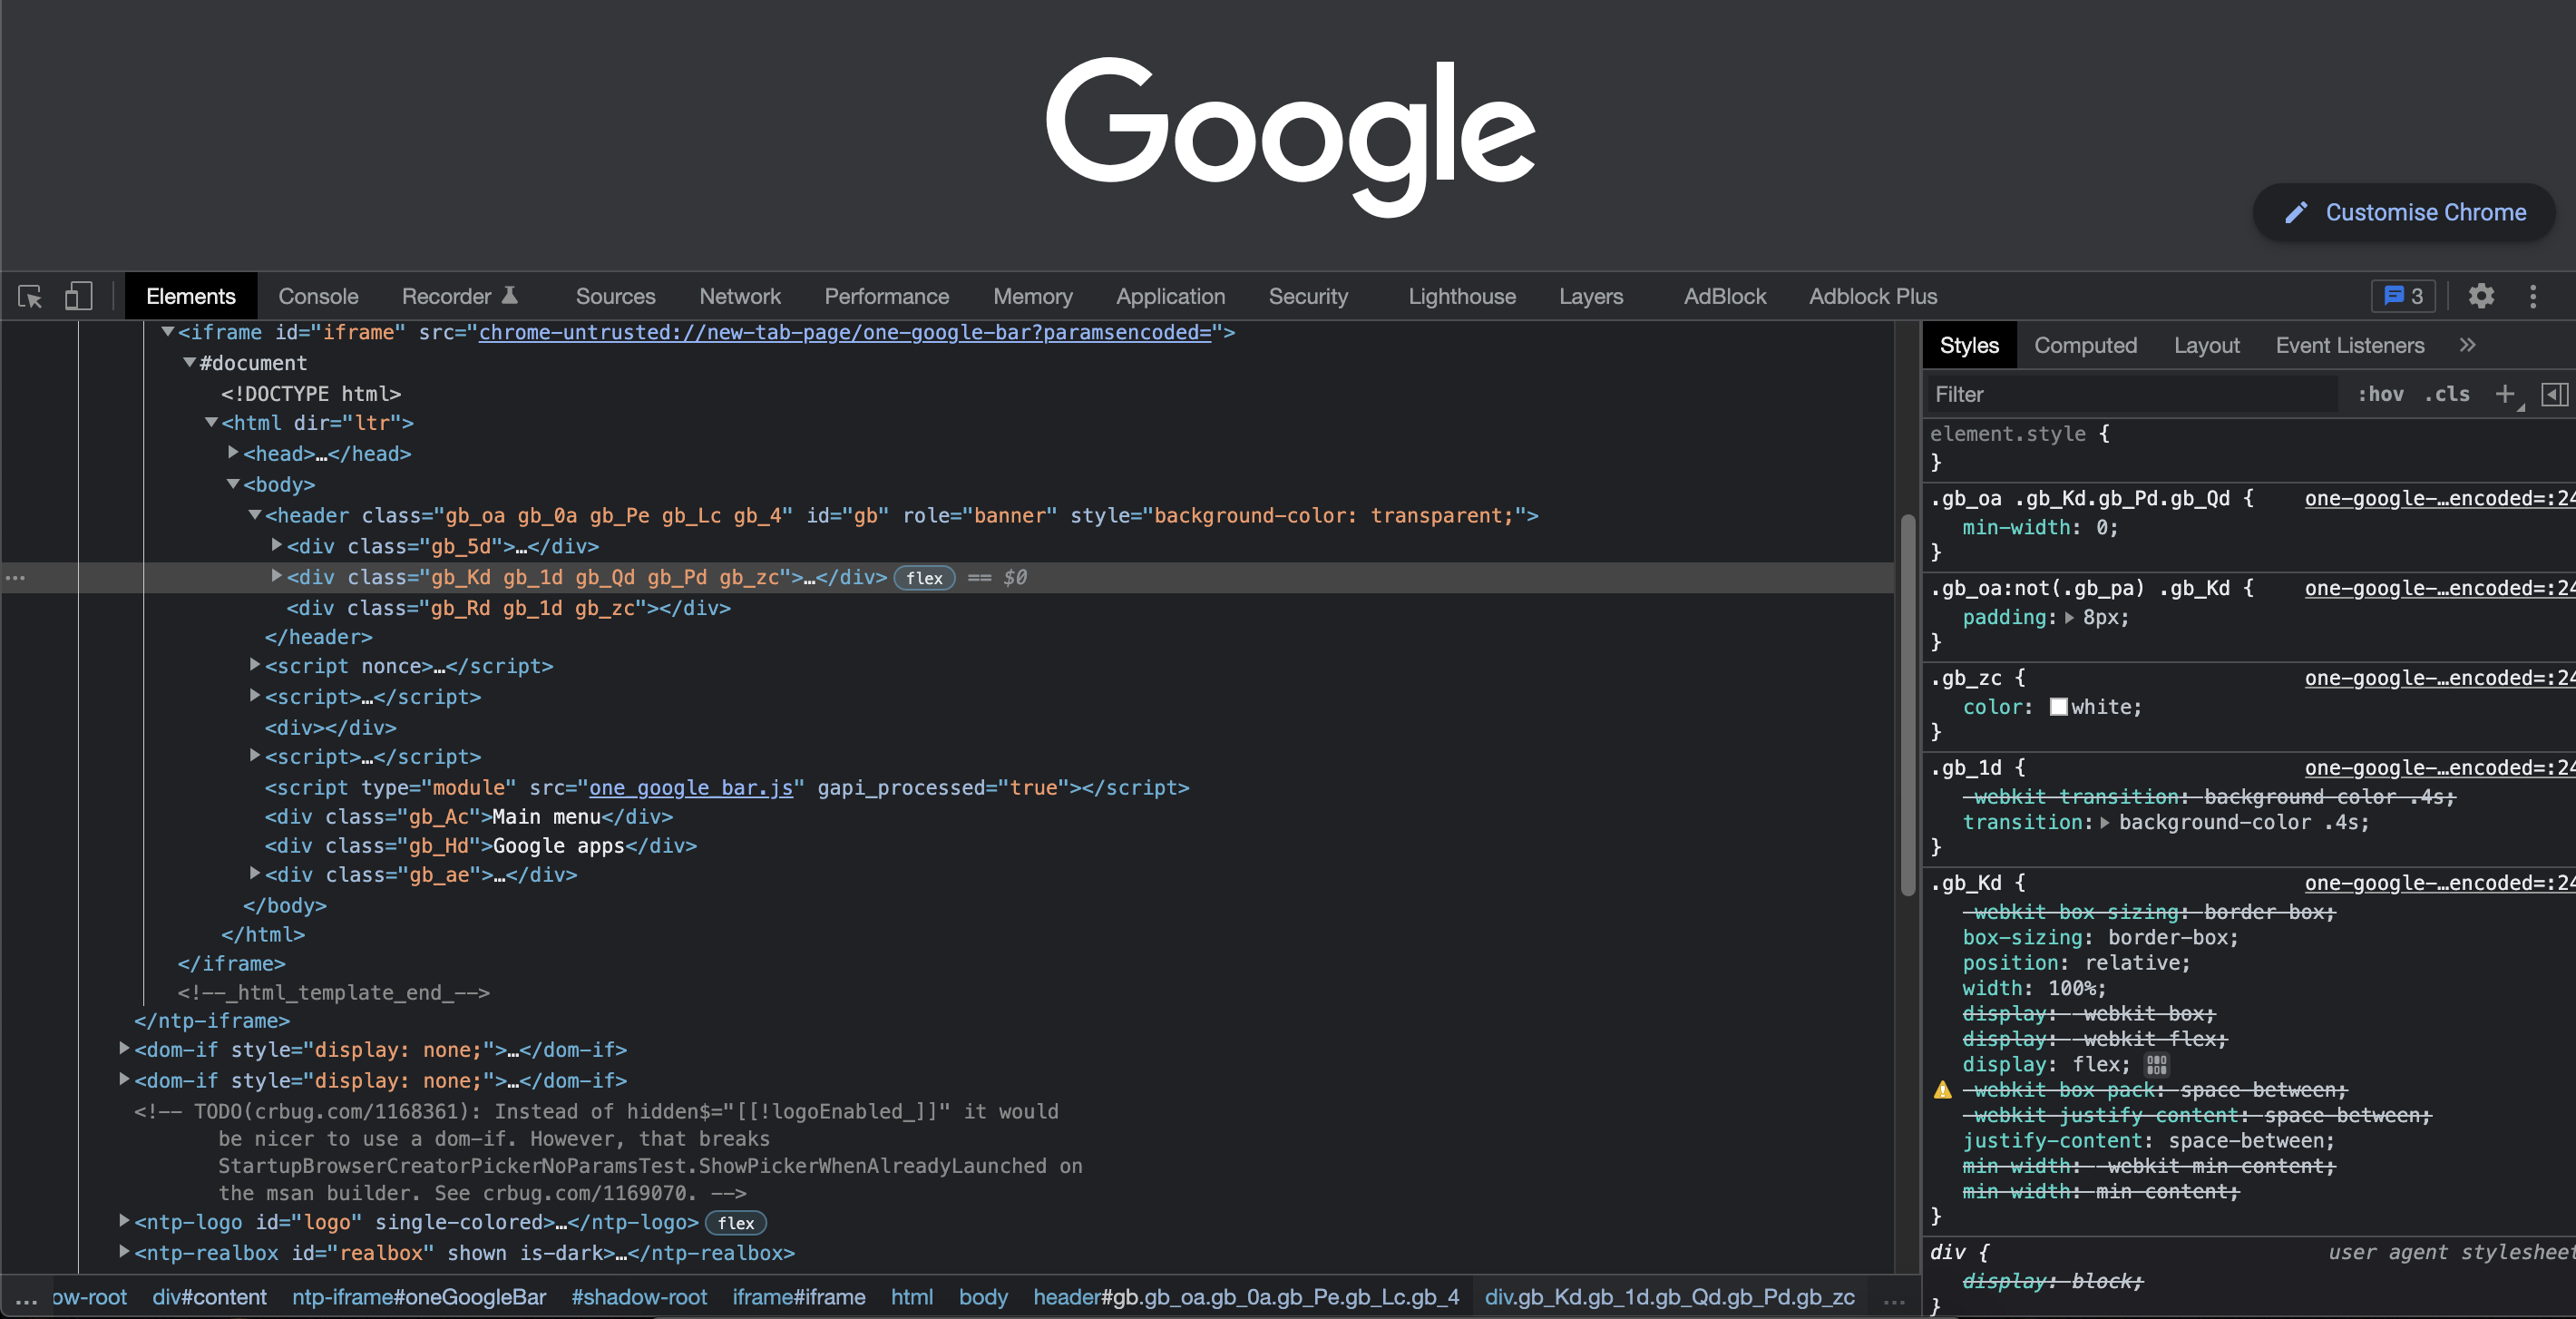This screenshot has width=2576, height=1319.
Task: Toggle the flex display indicator badge
Action: tap(923, 577)
